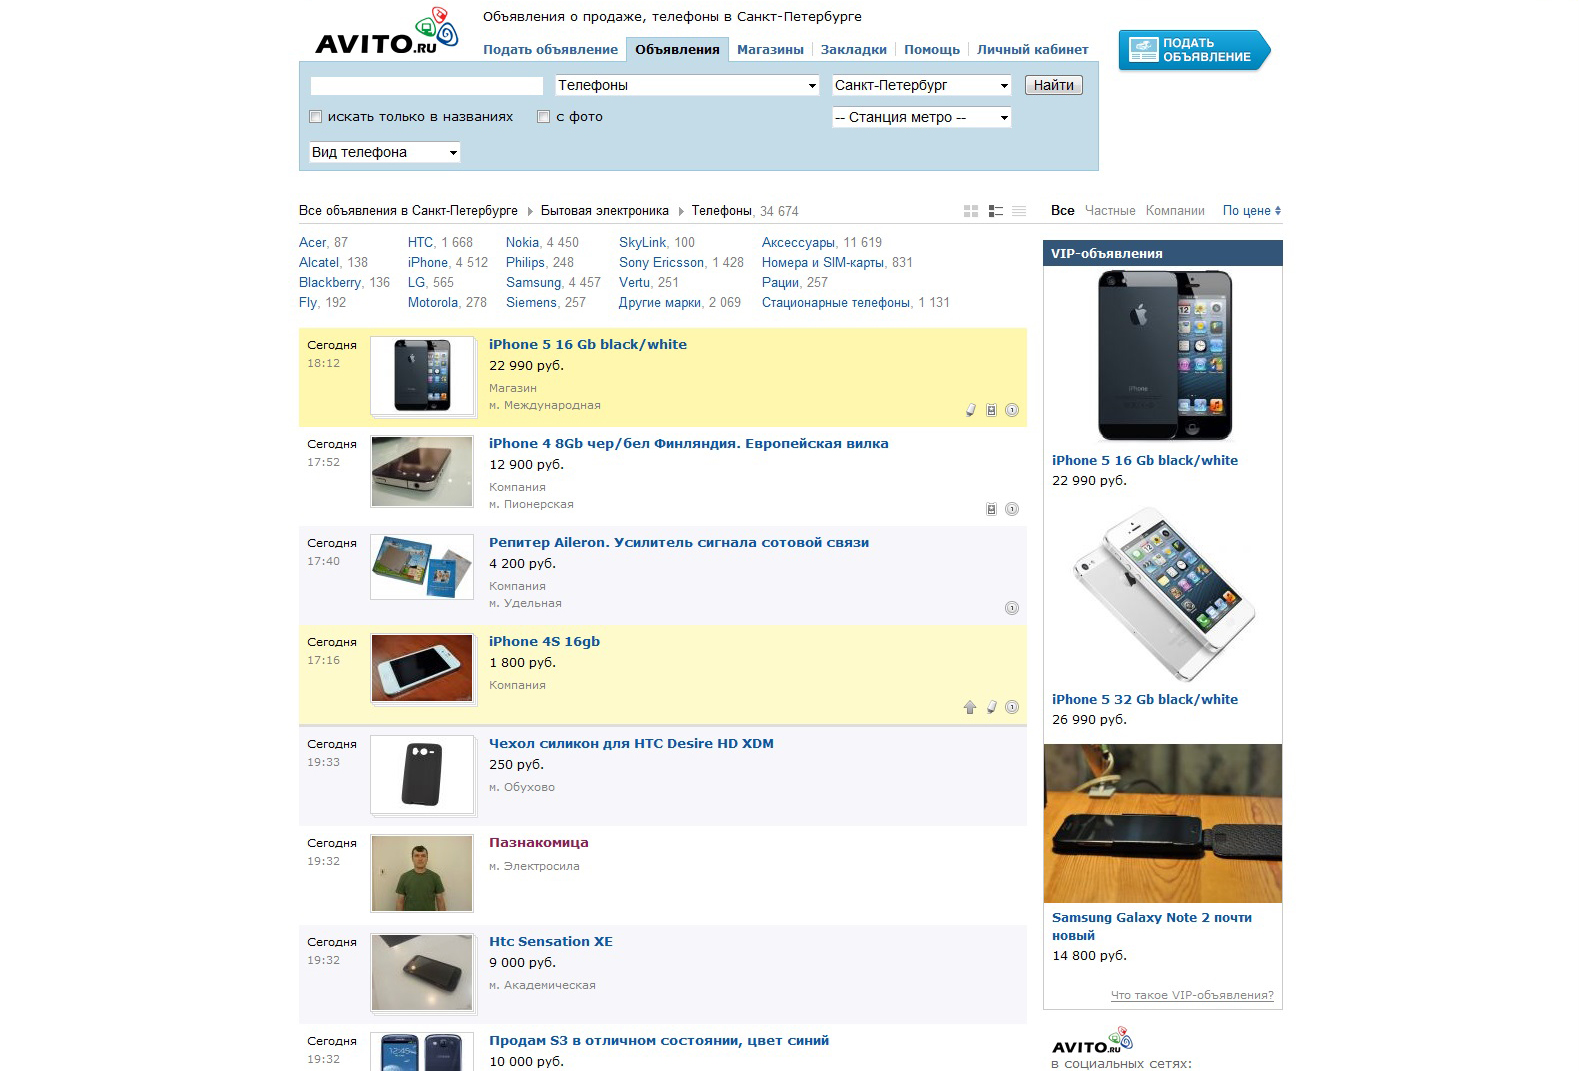
Task: Click the breadcrumb arrow before Телефоны
Action: click(x=681, y=211)
